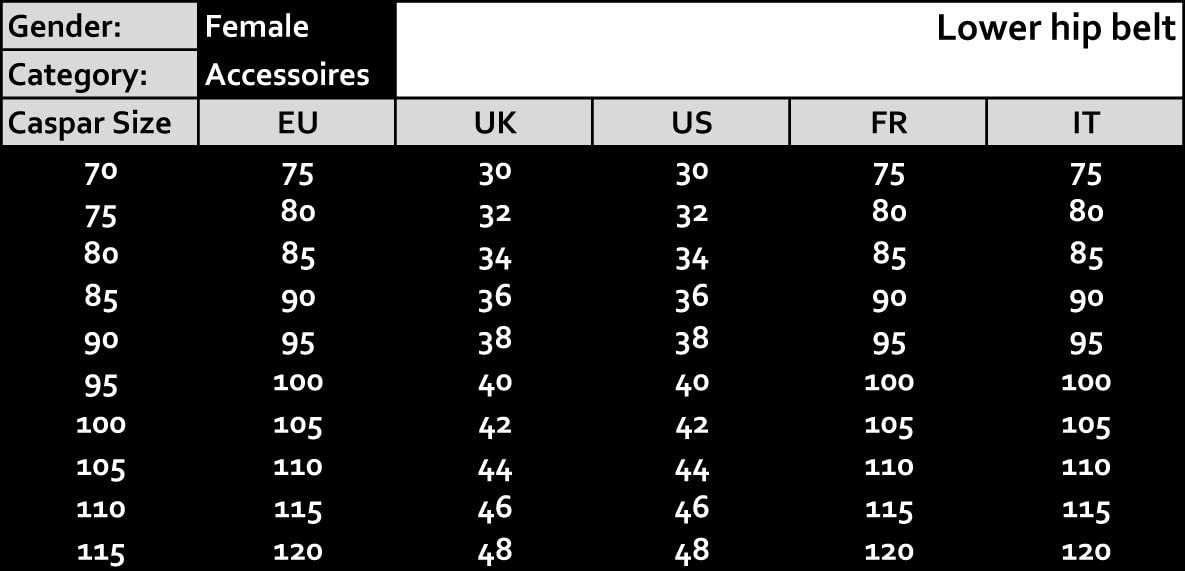Select US size 36 cell
This screenshot has width=1185, height=571.
[x=692, y=297]
